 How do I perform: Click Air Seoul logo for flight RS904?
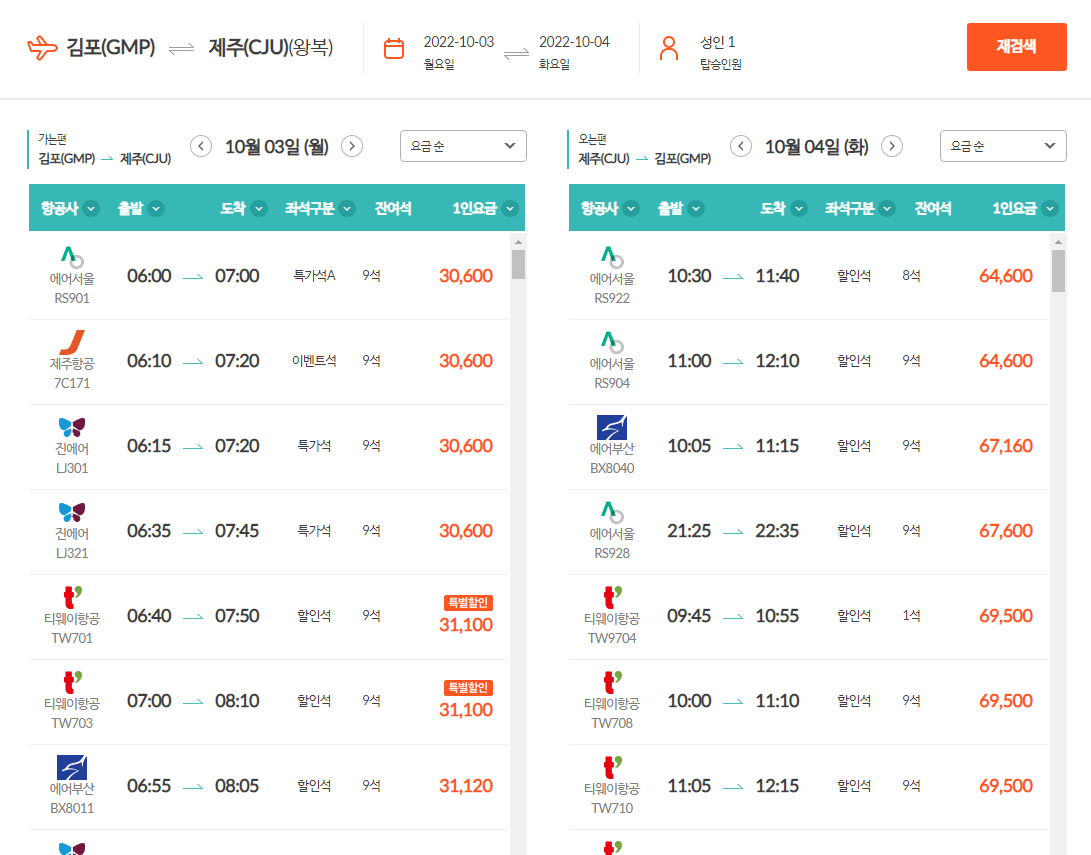(612, 342)
